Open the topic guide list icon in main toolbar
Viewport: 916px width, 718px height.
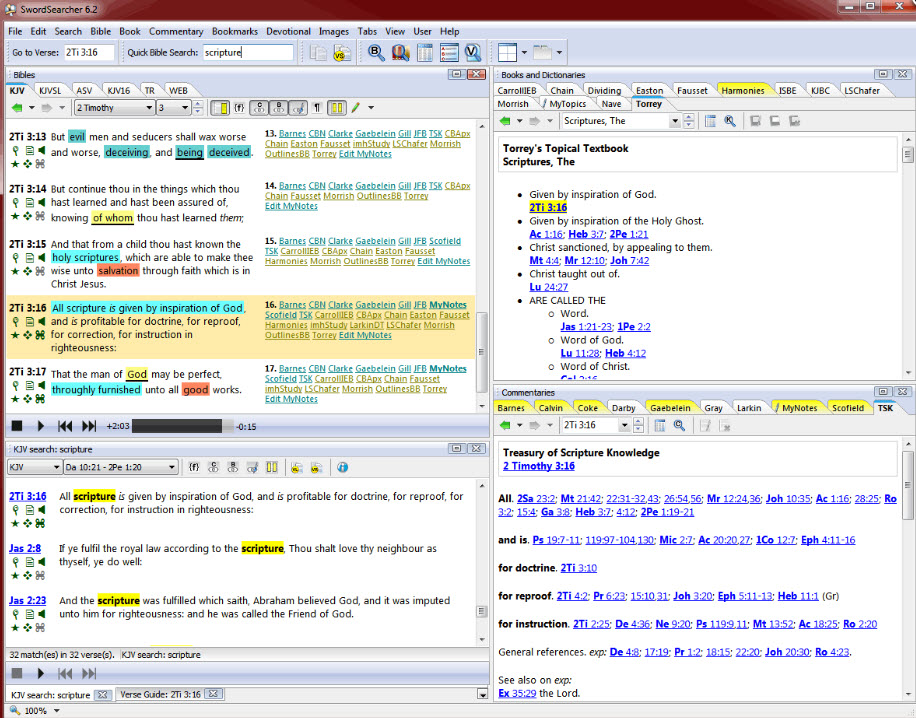449,53
